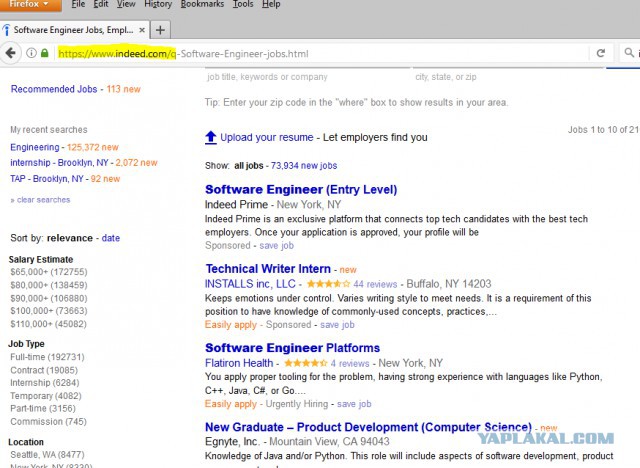This screenshot has height=468, width=640.
Task: Click the job title keywords input field
Action: click(307, 77)
